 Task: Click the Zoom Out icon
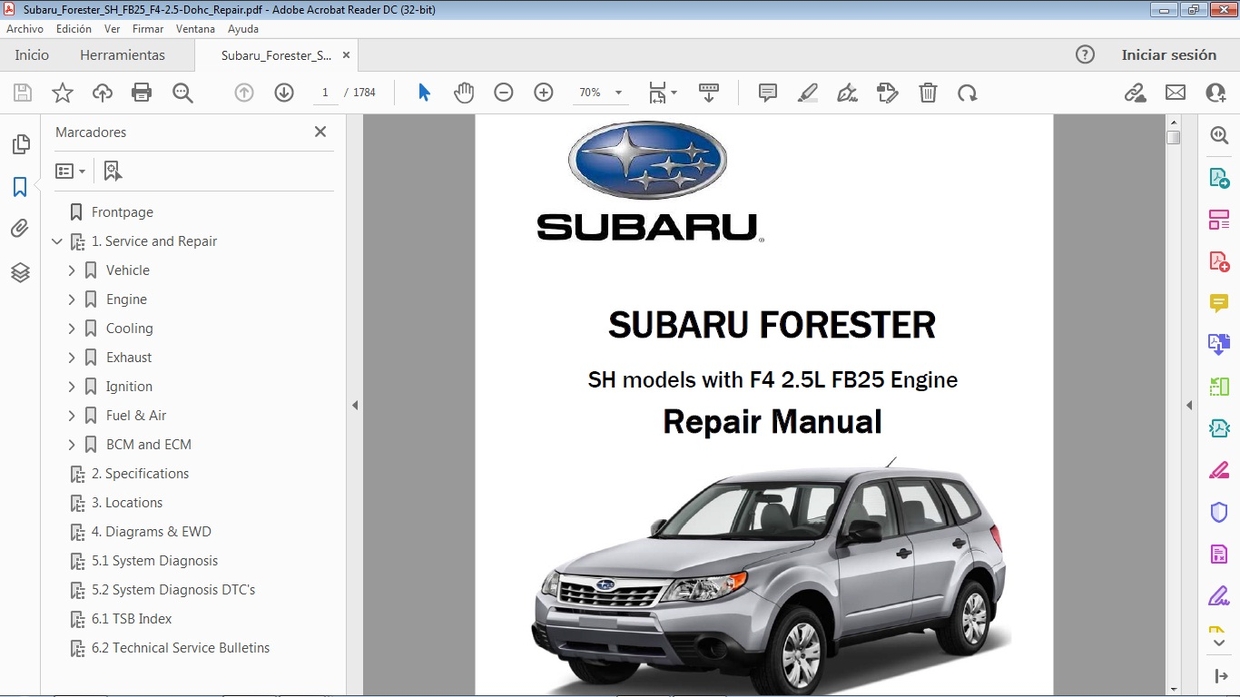(503, 92)
